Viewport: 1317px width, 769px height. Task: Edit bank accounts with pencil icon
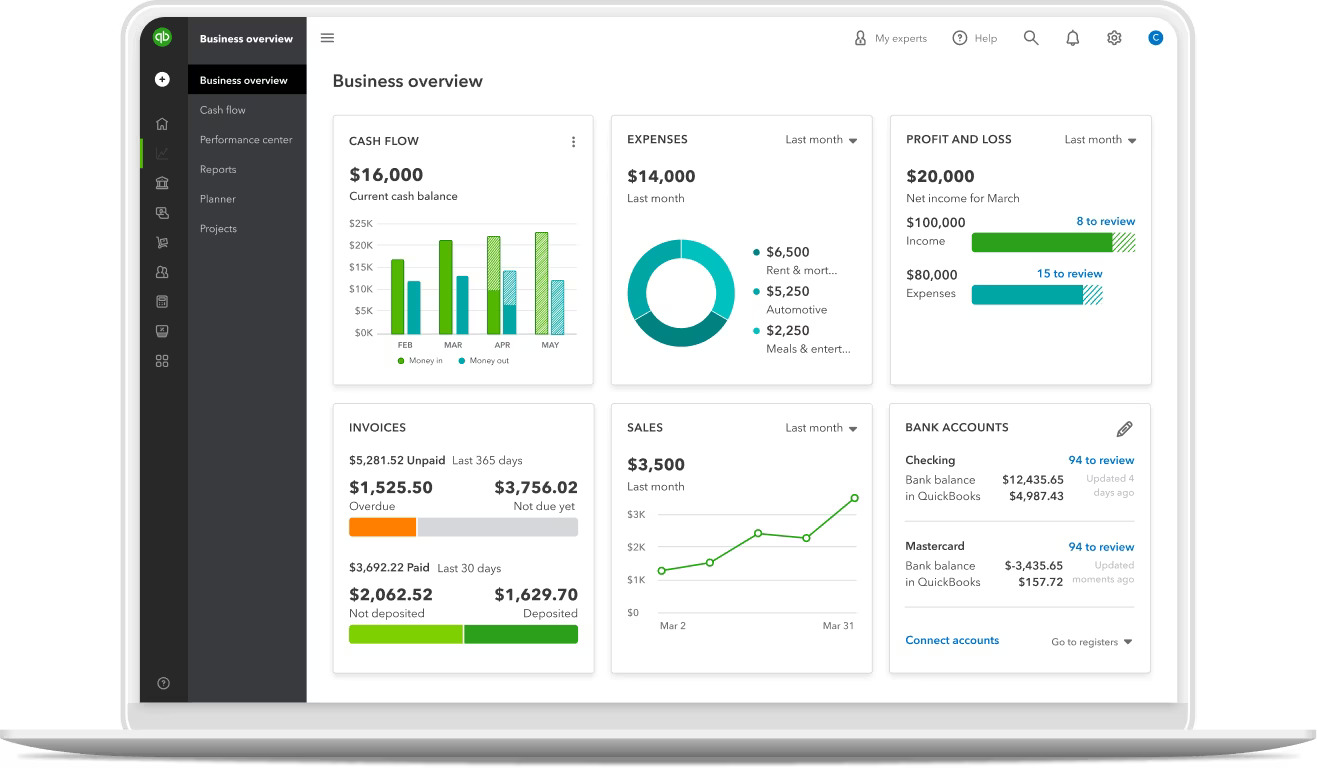point(1124,429)
